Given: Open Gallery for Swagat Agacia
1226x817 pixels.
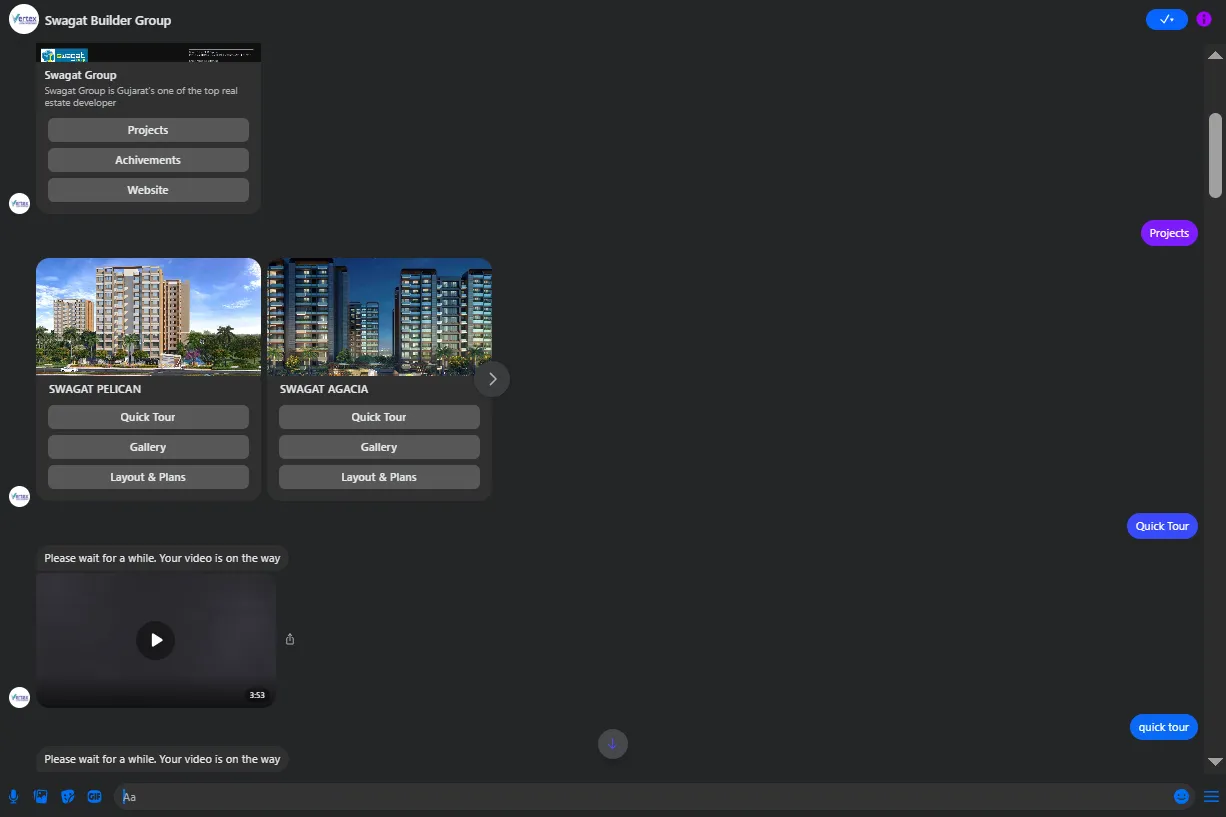Looking at the screenshot, I should pos(379,447).
